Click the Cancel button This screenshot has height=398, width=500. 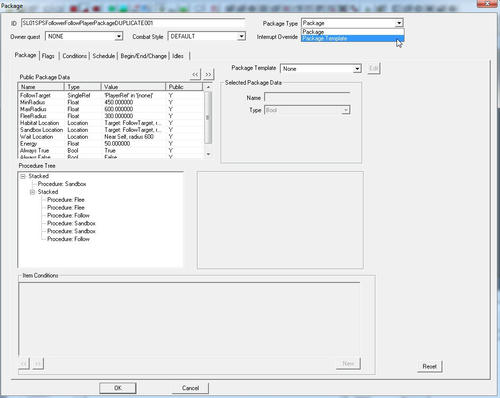tap(190, 388)
